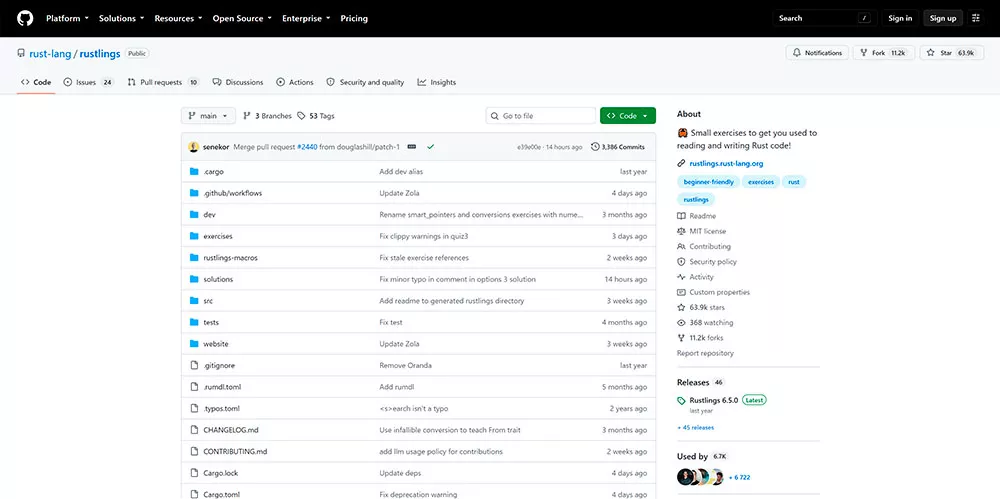Viewport: 1000px width, 499px height.
Task: Open the rust-lang owner link
Action: point(50,54)
